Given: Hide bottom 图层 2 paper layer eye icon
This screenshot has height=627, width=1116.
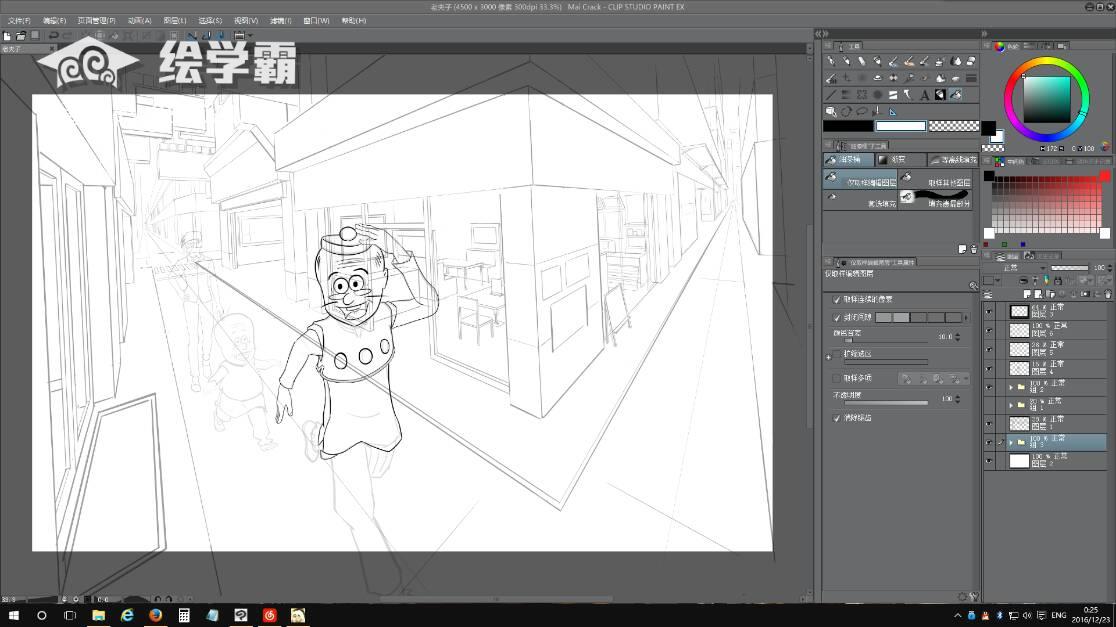Looking at the screenshot, I should tap(989, 461).
